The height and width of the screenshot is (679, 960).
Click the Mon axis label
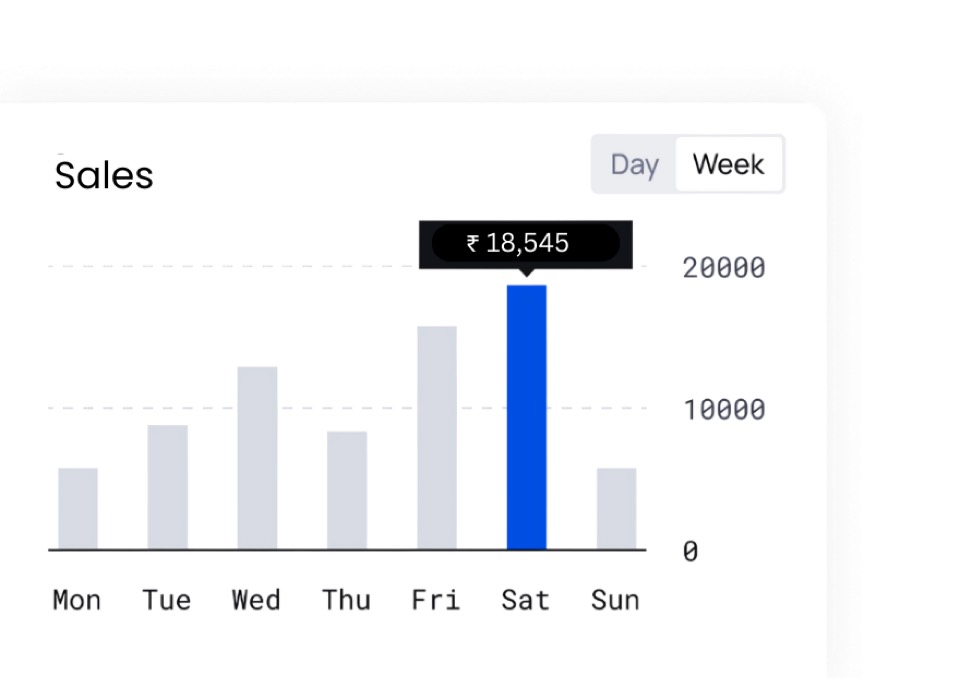click(77, 600)
